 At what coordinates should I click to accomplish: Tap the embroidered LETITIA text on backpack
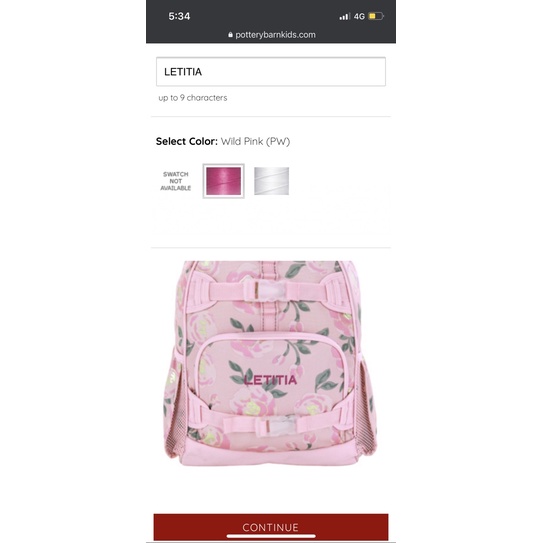click(271, 380)
